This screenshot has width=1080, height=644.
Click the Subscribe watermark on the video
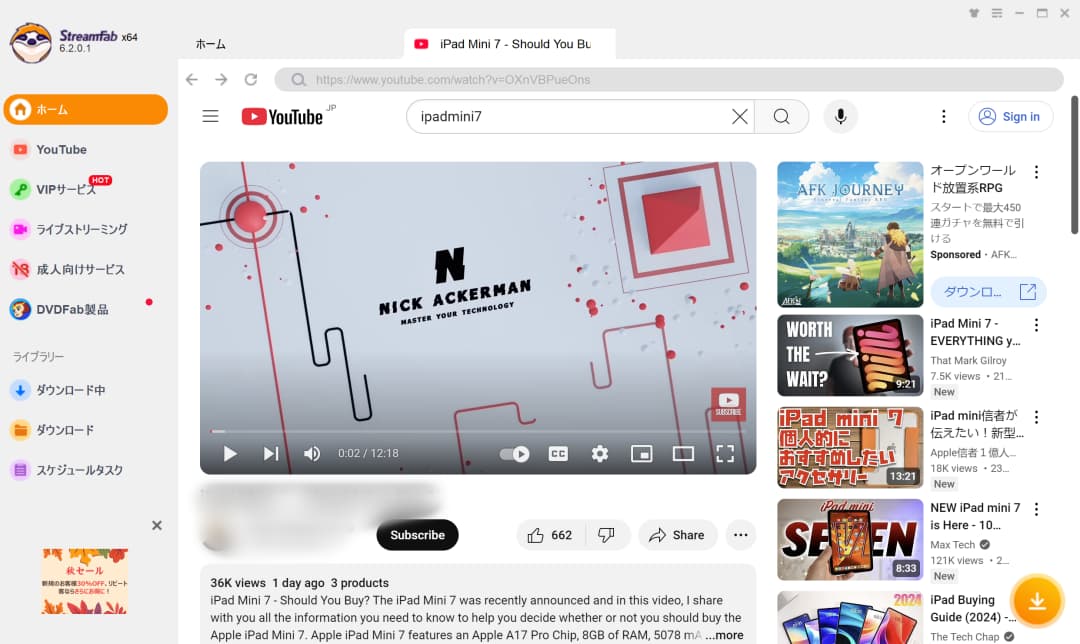pyautogui.click(x=728, y=404)
